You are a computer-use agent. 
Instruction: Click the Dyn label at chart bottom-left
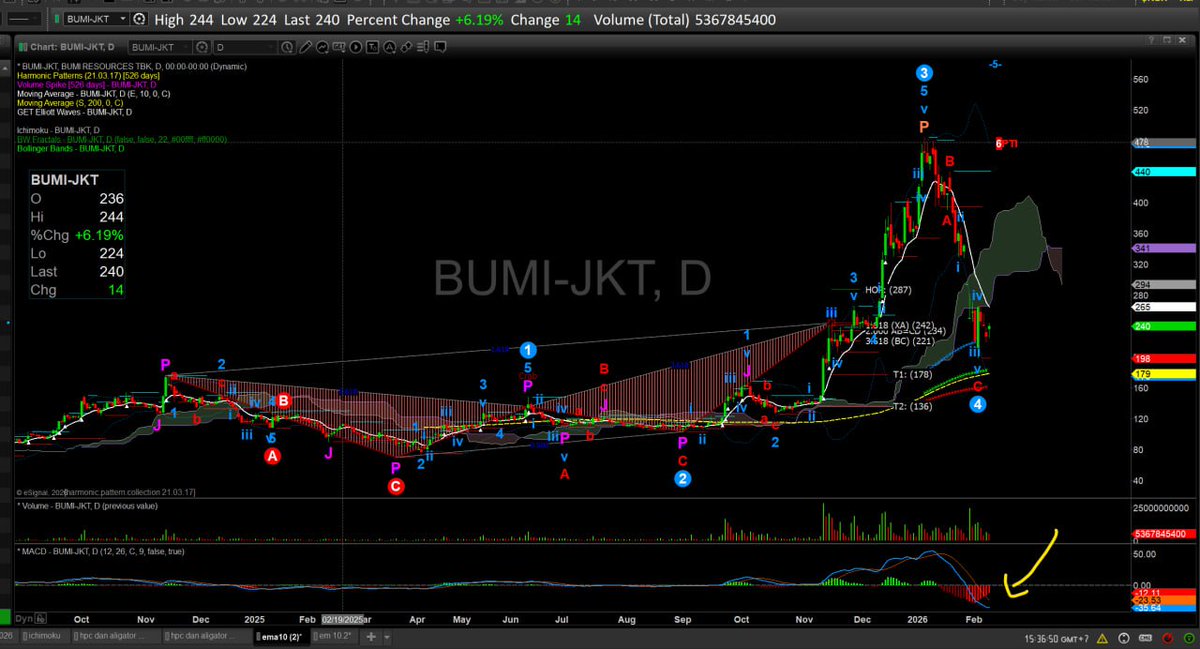(24, 618)
